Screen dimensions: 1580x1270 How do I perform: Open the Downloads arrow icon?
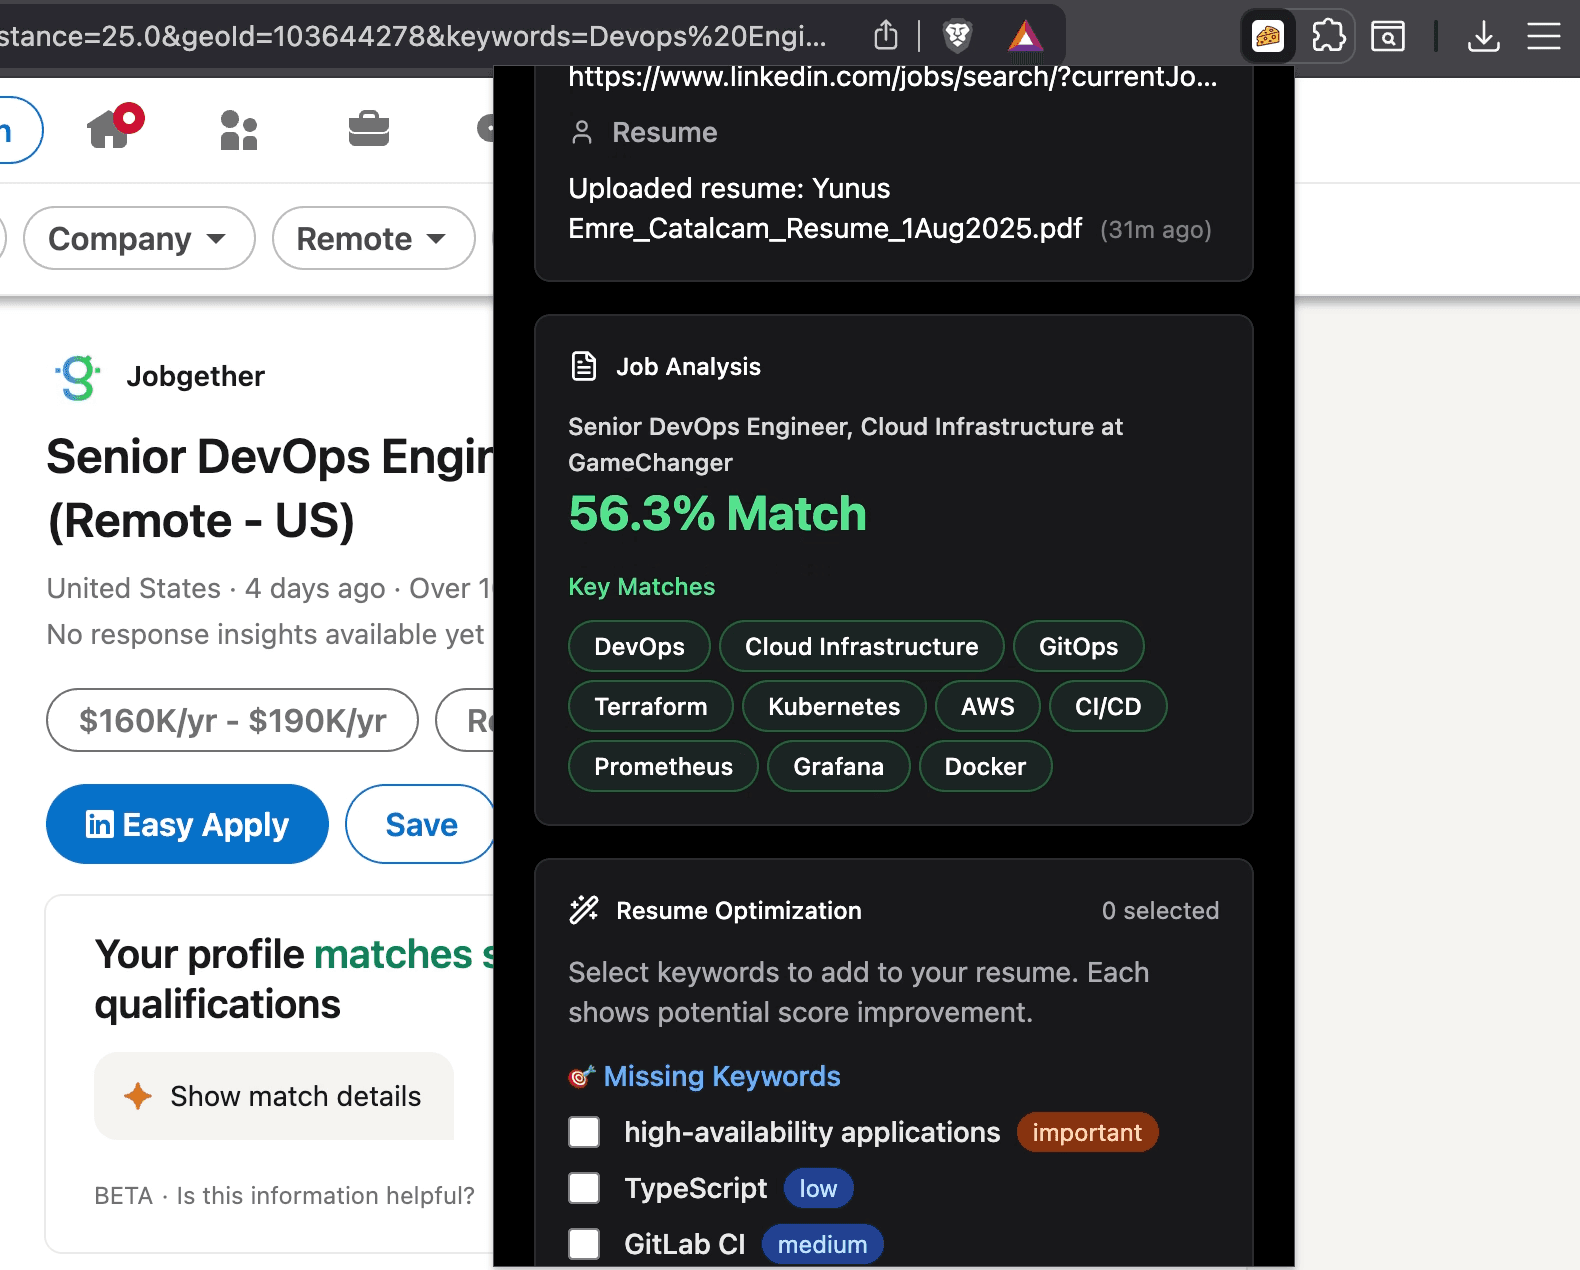(x=1484, y=37)
